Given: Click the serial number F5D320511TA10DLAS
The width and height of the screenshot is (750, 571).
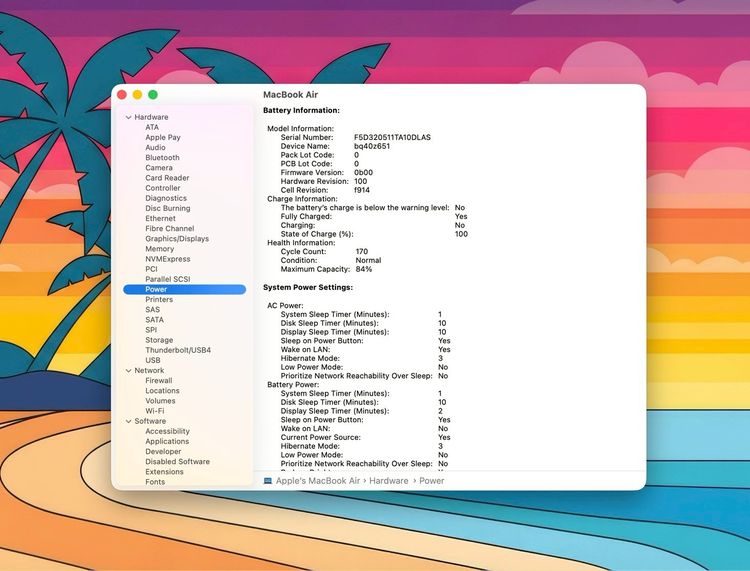Looking at the screenshot, I should tap(392, 137).
